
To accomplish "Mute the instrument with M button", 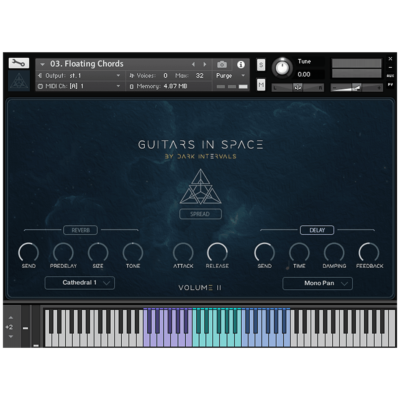I will point(261,85).
